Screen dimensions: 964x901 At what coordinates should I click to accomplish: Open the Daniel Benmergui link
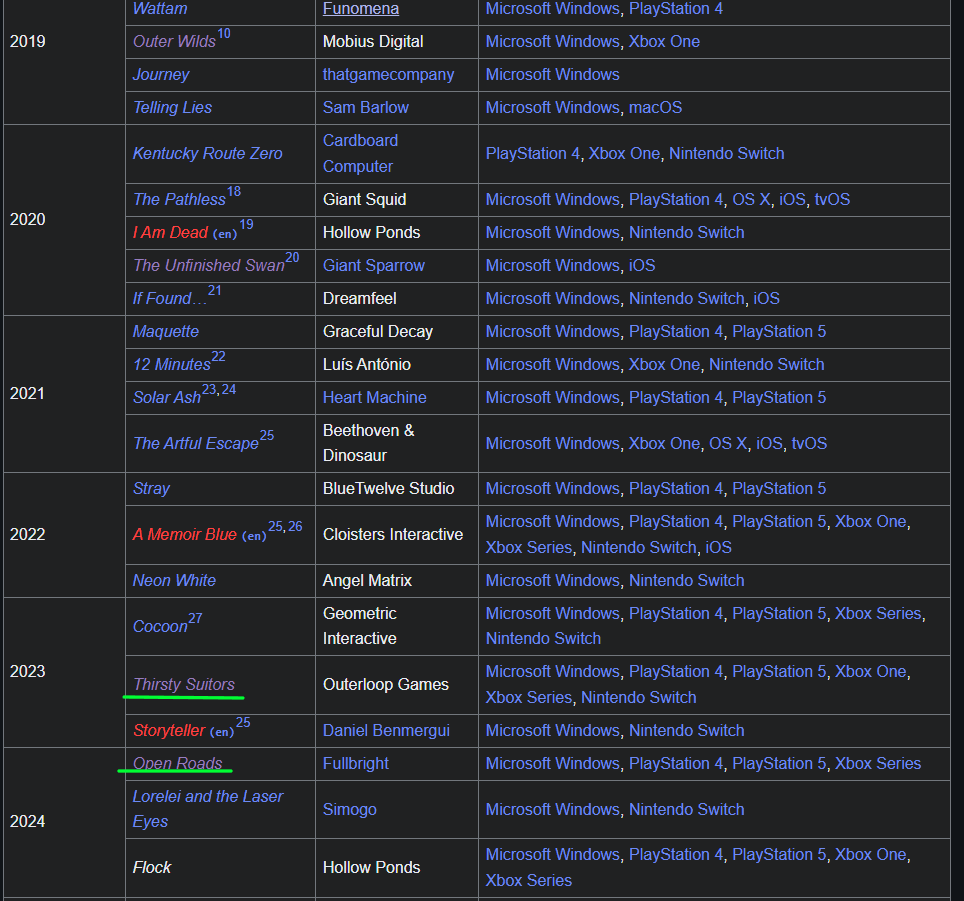[x=386, y=731]
